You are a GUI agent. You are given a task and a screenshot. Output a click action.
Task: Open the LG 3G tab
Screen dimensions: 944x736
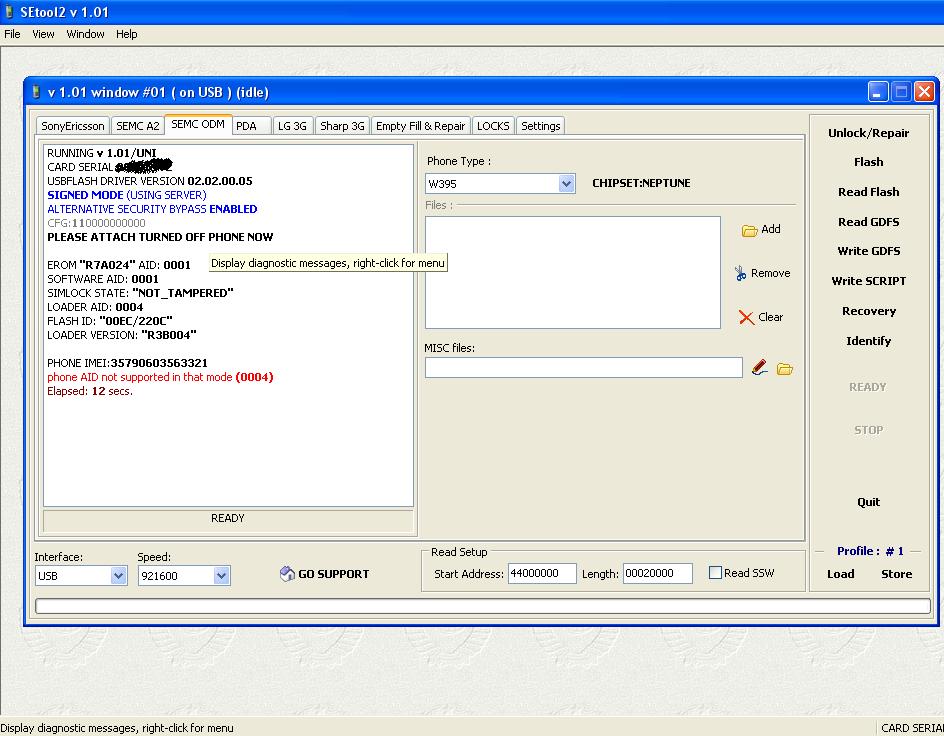point(292,126)
